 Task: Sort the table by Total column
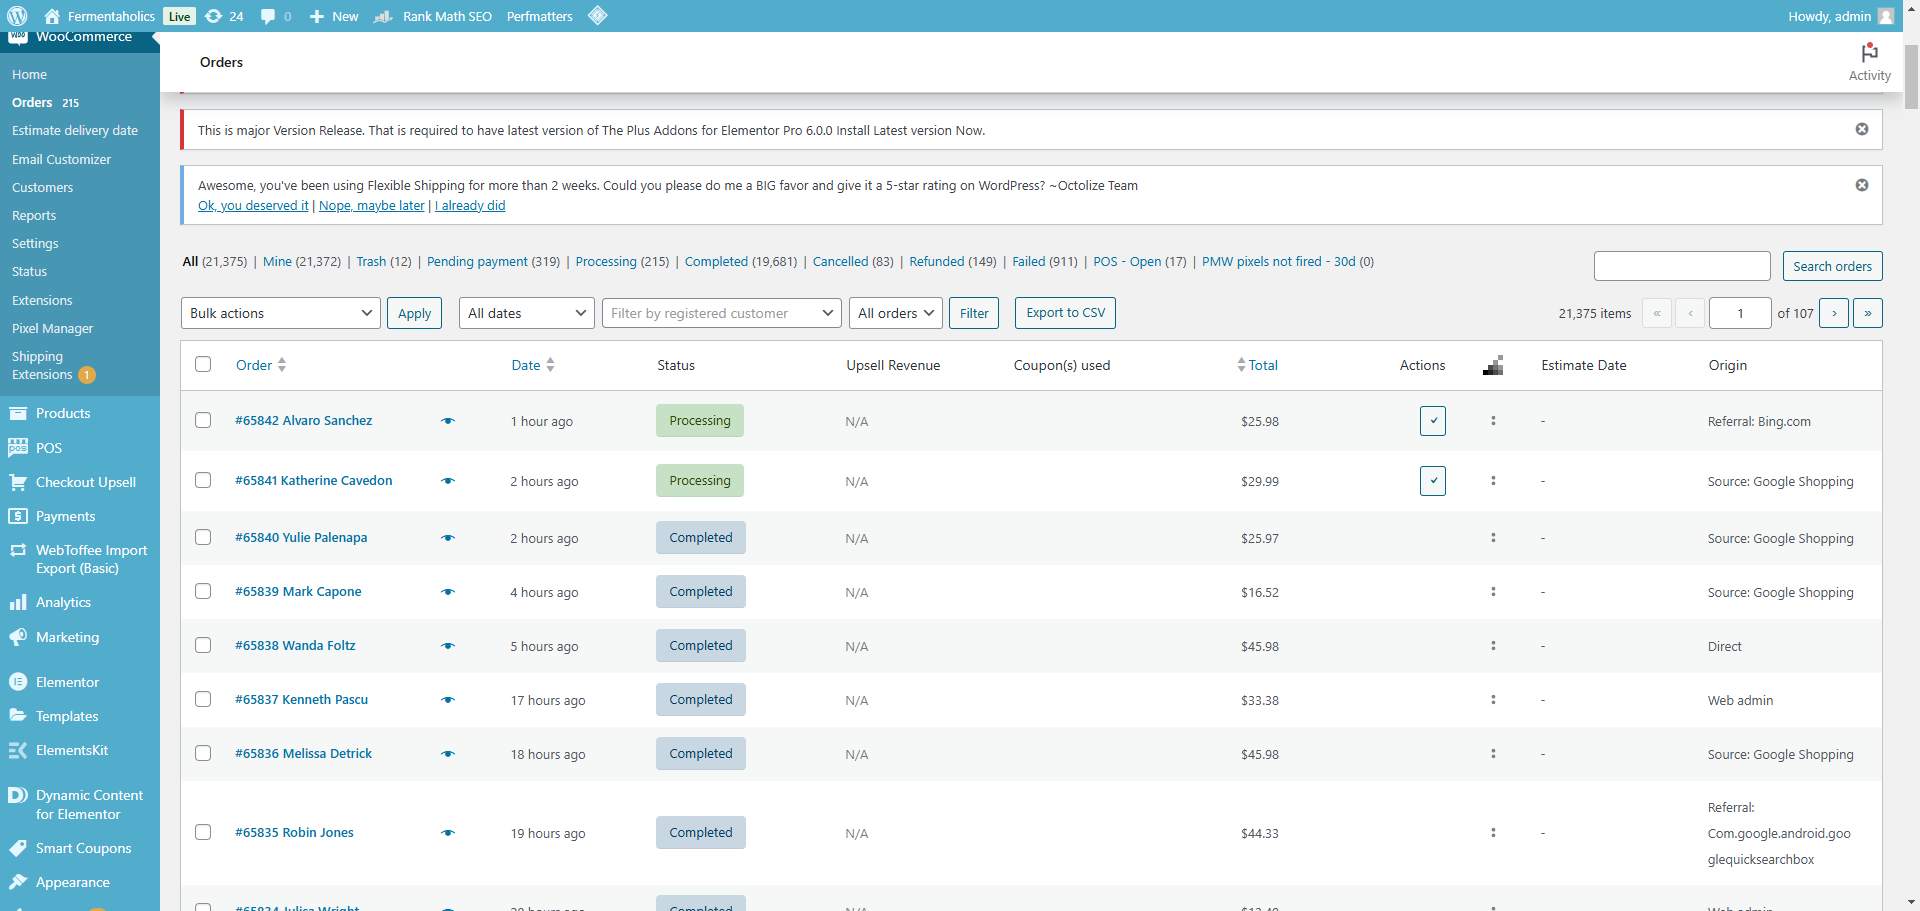tap(1257, 365)
